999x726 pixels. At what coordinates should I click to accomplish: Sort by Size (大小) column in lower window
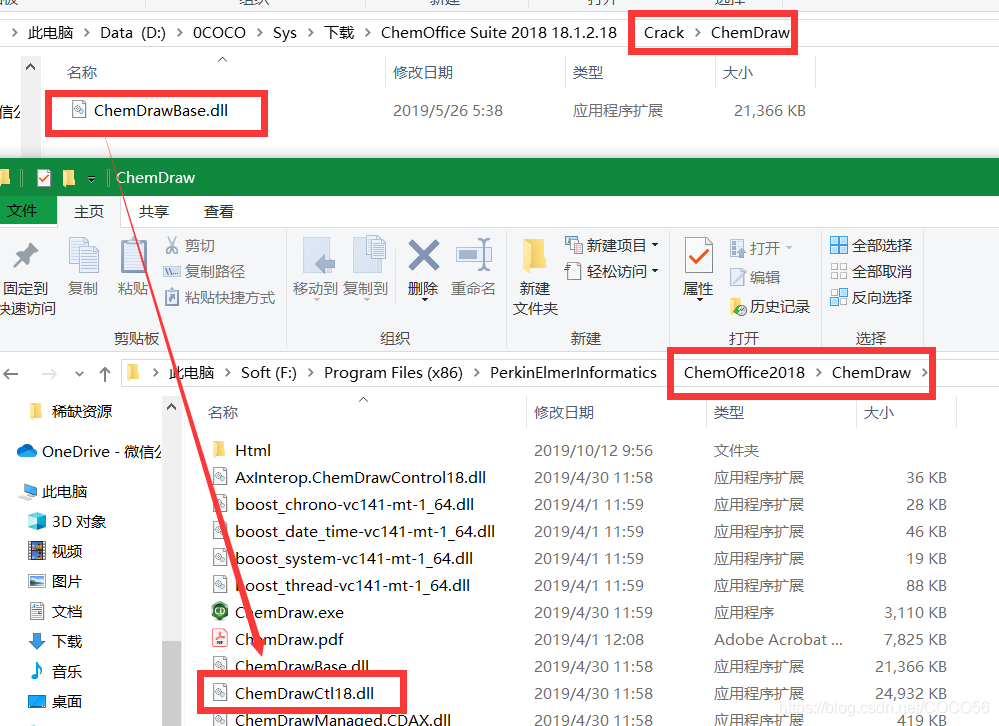click(x=879, y=413)
